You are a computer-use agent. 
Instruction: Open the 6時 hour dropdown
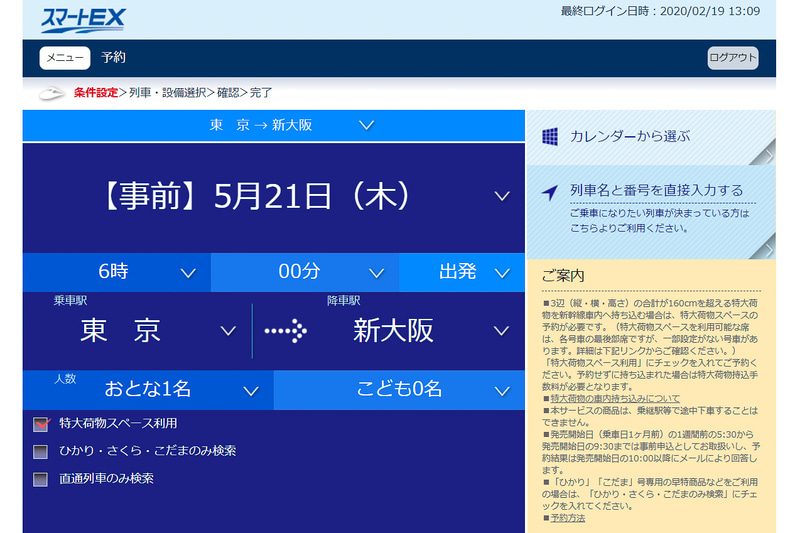117,272
